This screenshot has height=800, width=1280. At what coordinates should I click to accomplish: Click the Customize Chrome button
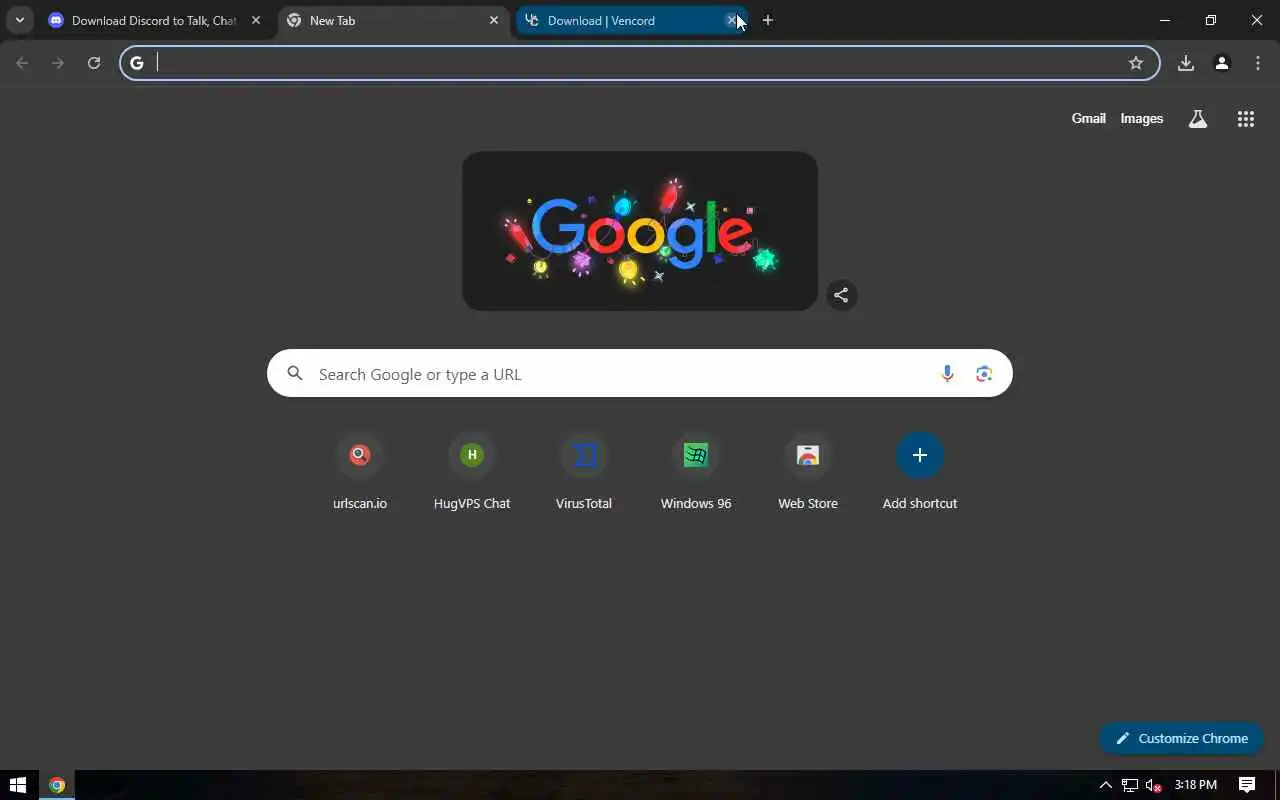[1181, 738]
